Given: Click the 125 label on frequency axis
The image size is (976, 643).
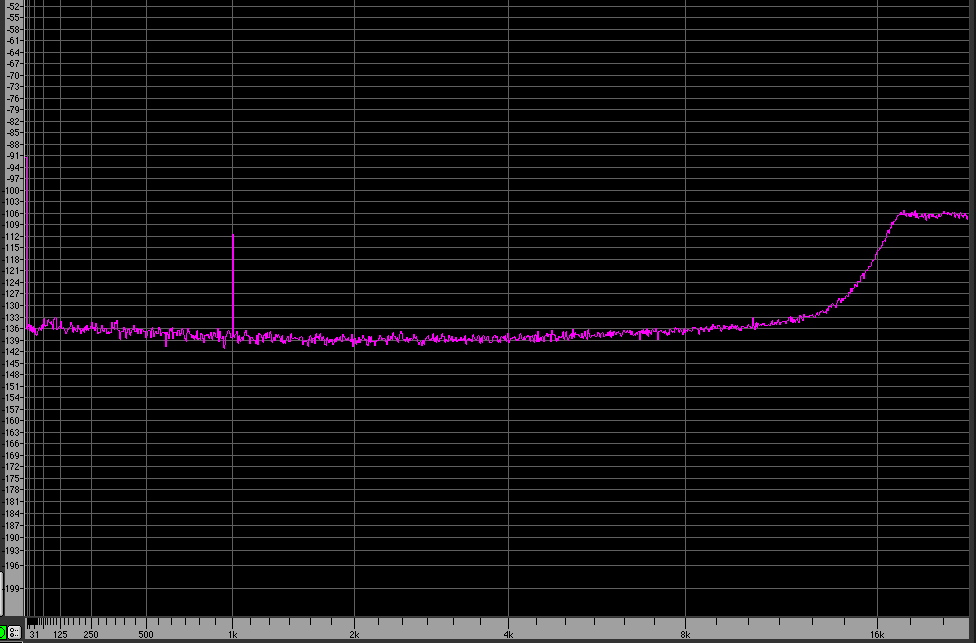Looking at the screenshot, I should click(x=60, y=635).
